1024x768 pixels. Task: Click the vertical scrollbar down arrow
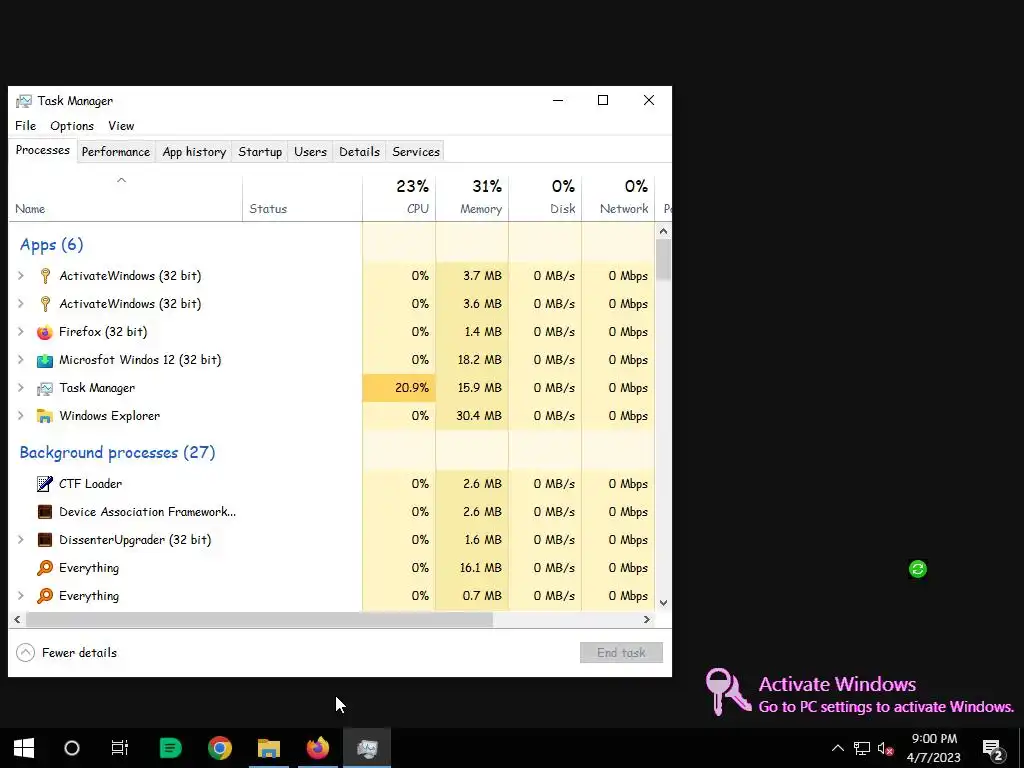664,603
